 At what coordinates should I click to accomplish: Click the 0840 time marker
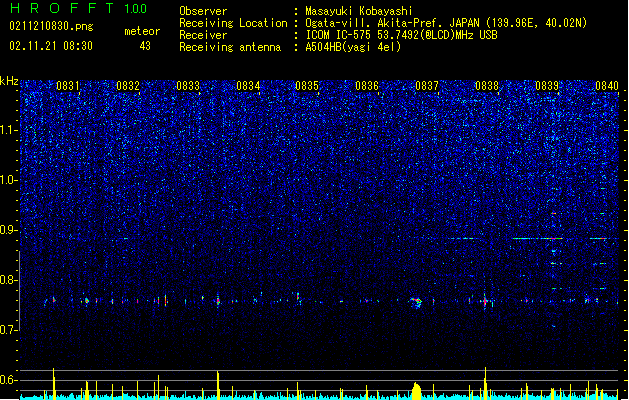coord(607,86)
